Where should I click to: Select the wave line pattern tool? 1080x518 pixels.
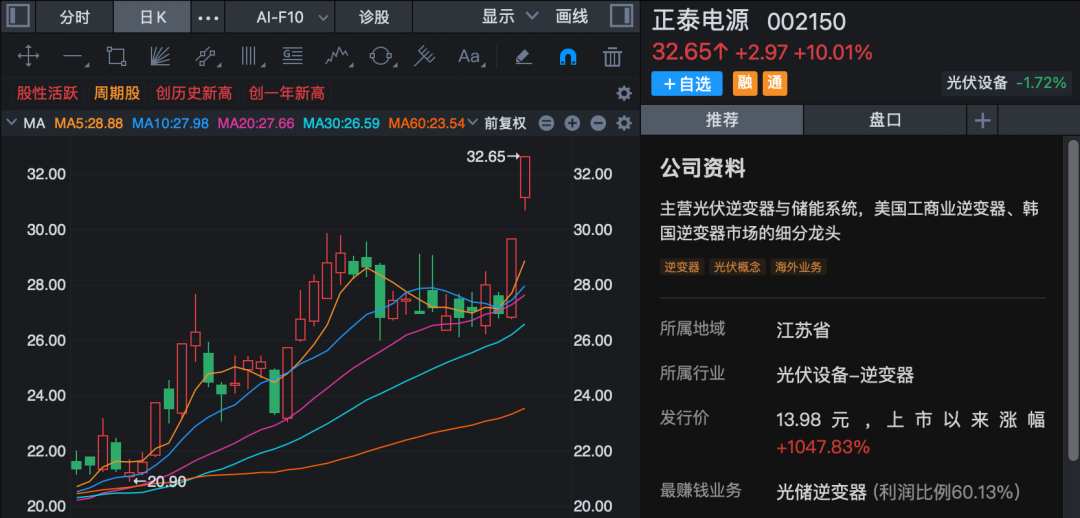[x=337, y=57]
